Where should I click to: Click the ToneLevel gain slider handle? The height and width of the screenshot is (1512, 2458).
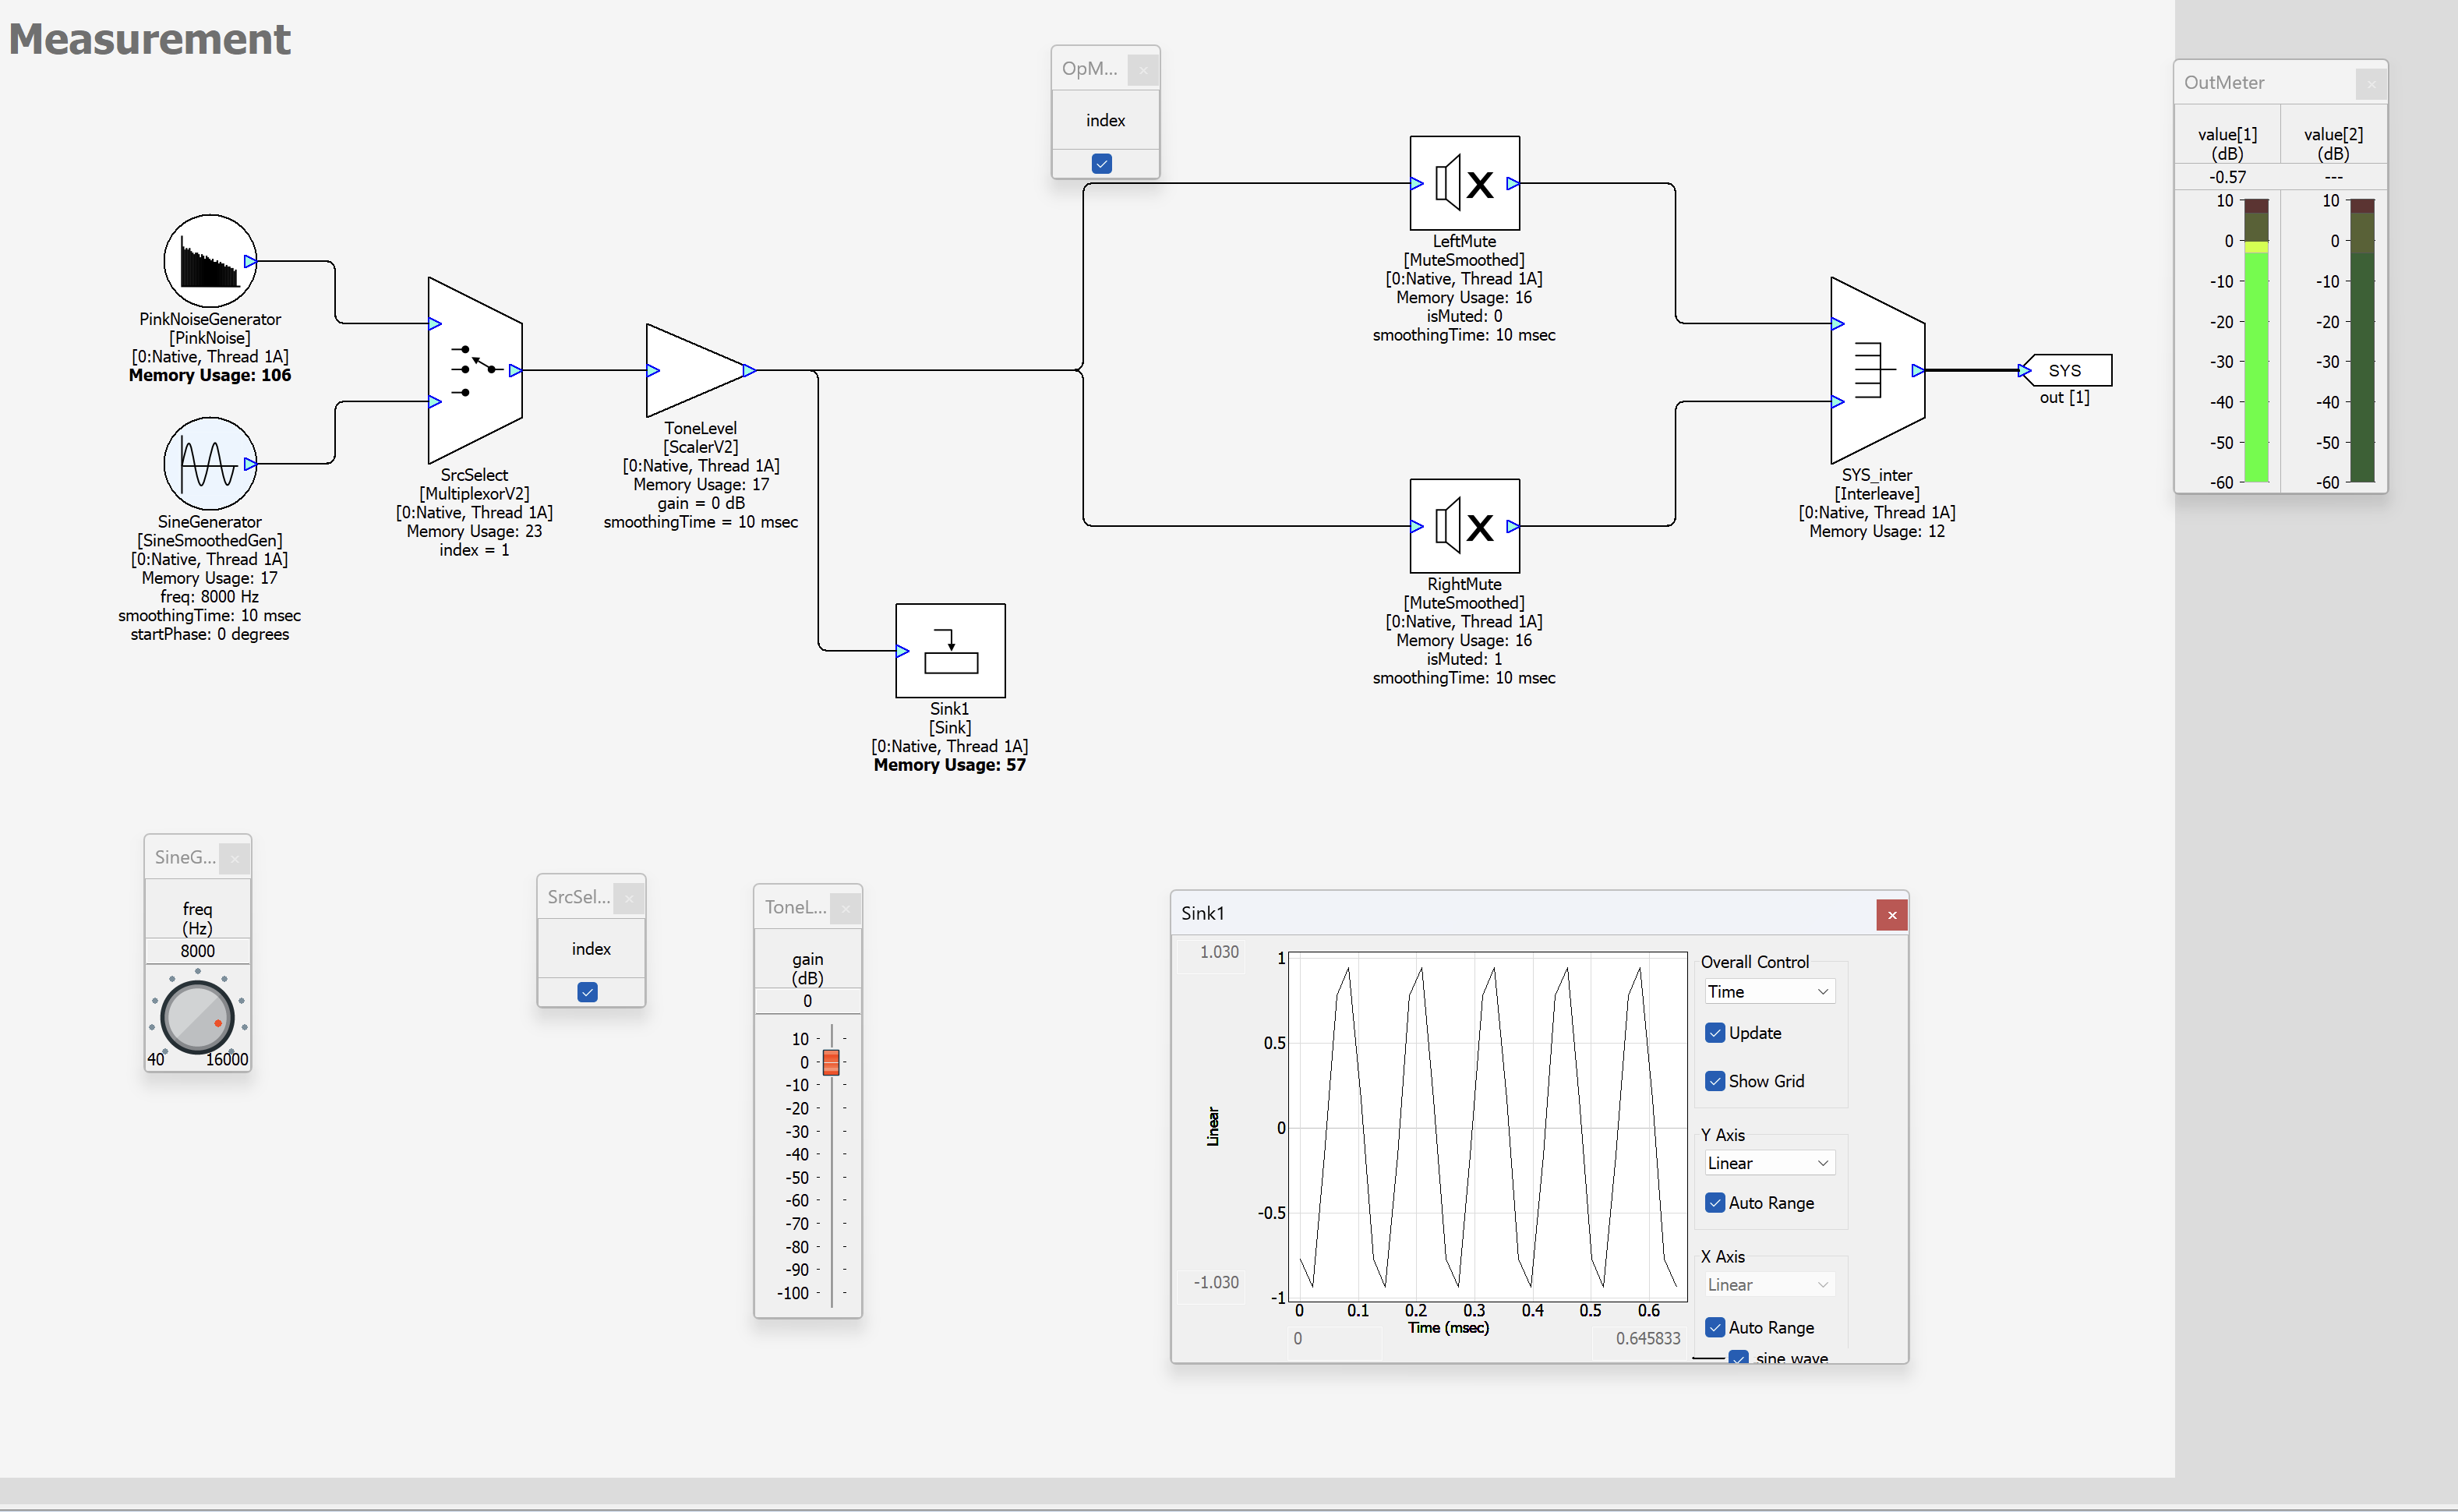coord(831,1062)
